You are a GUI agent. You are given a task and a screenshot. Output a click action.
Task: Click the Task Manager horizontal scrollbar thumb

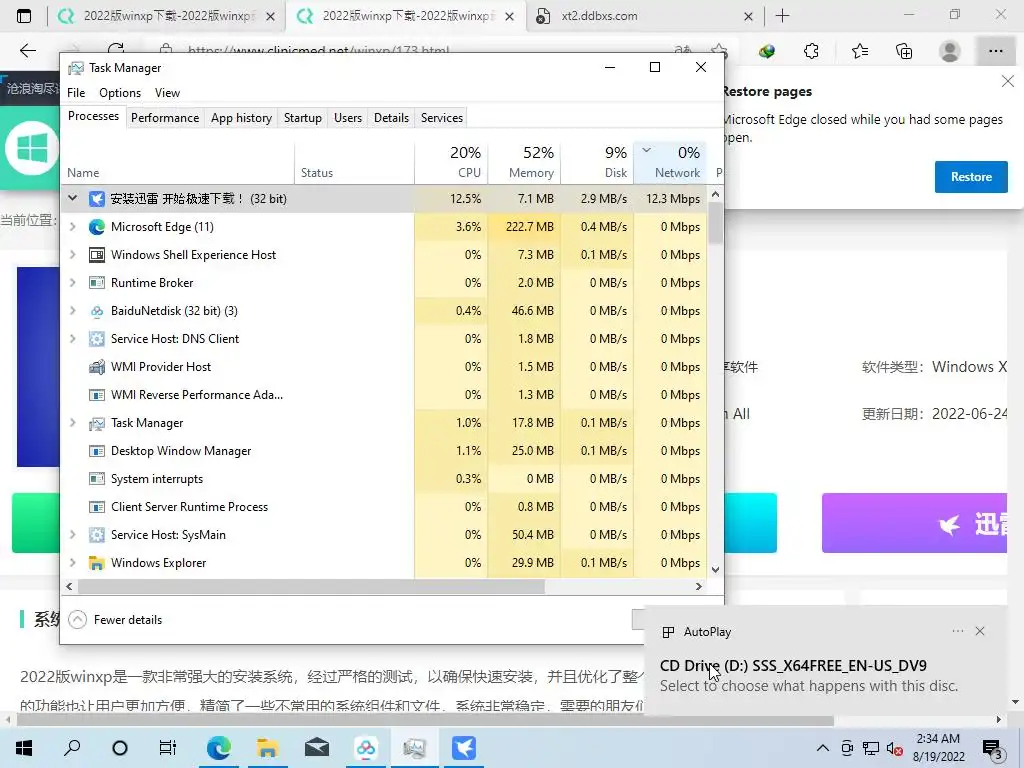pos(311,586)
